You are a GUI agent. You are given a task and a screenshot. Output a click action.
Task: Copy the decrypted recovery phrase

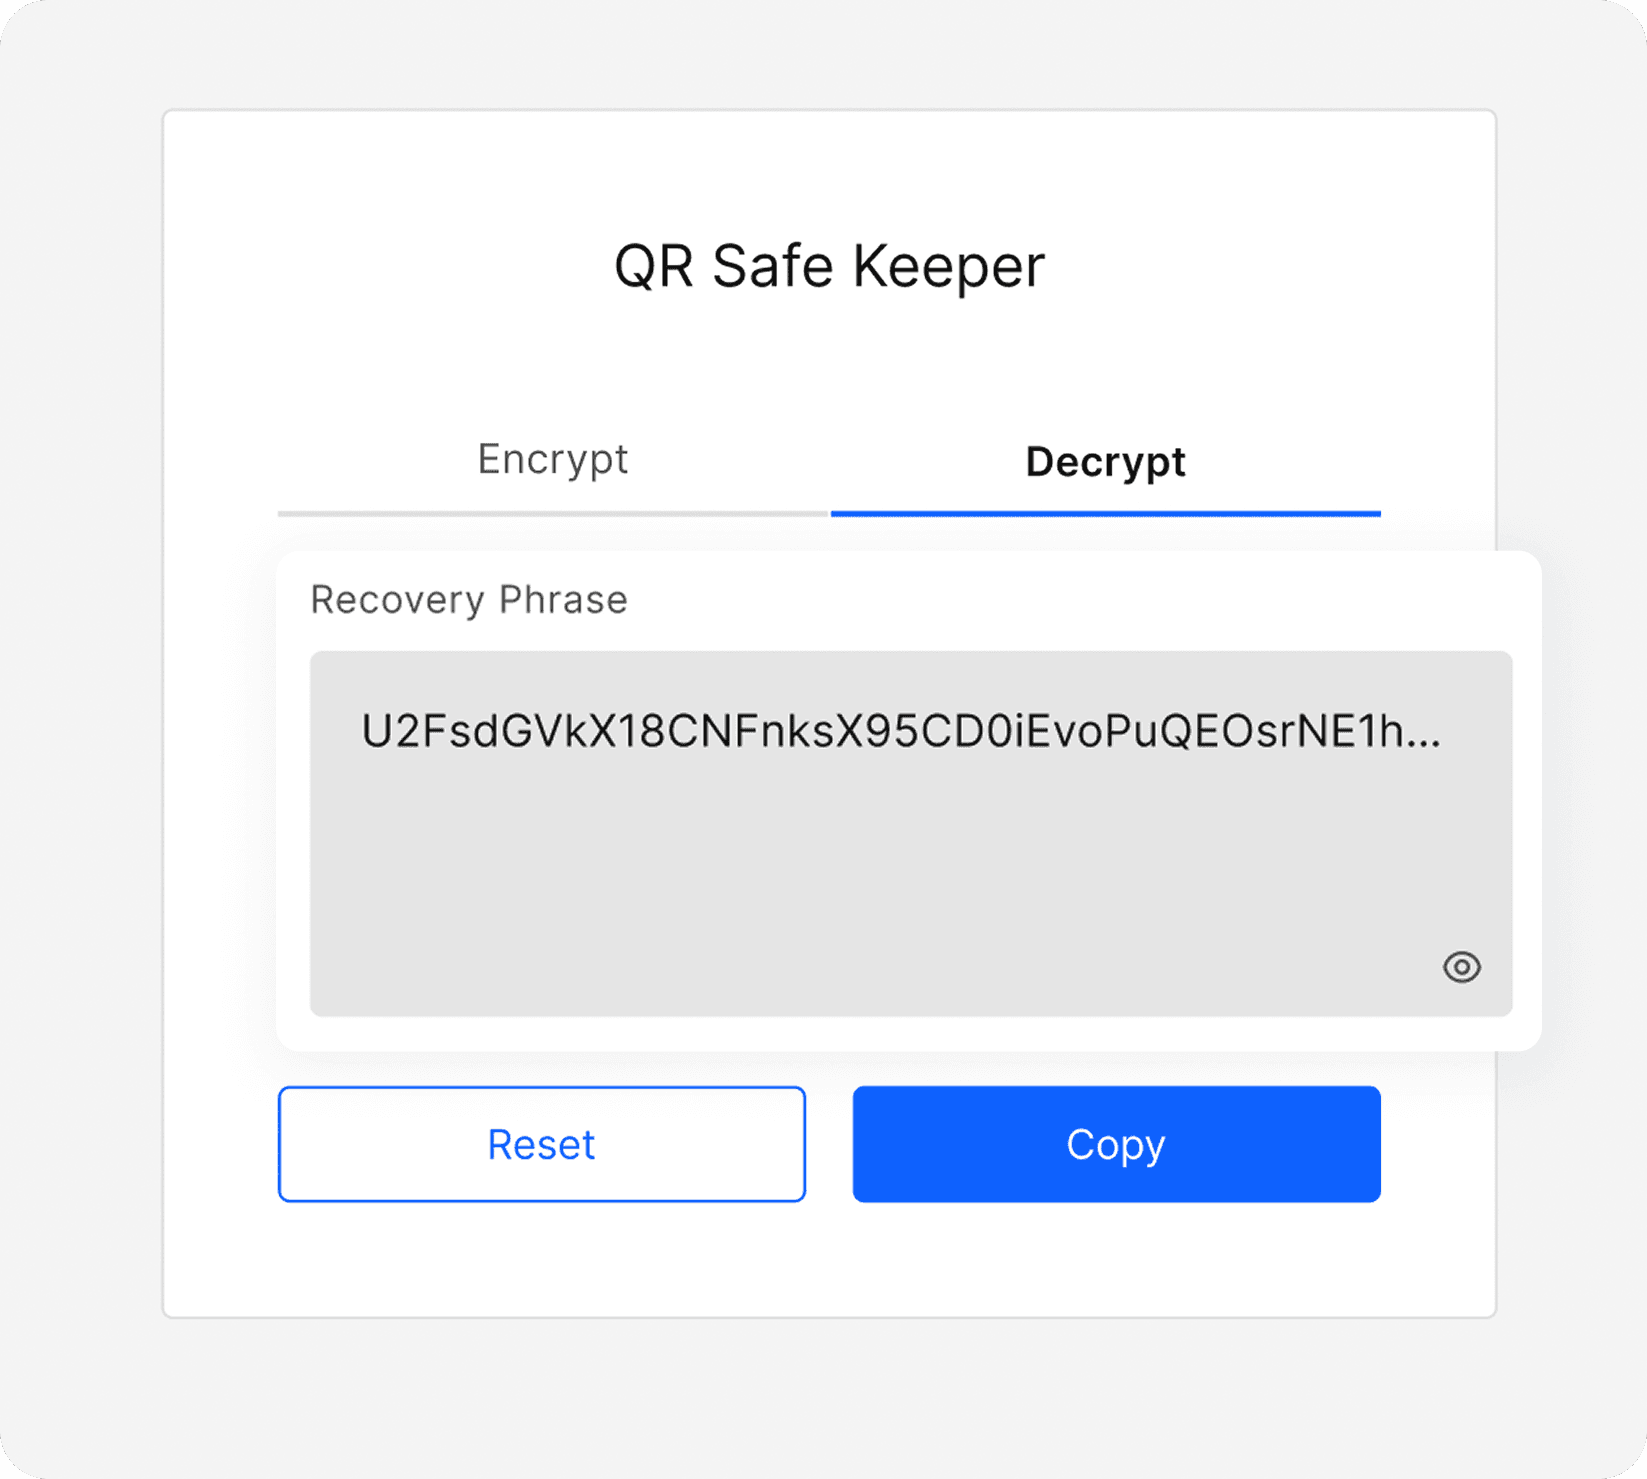click(1116, 1144)
